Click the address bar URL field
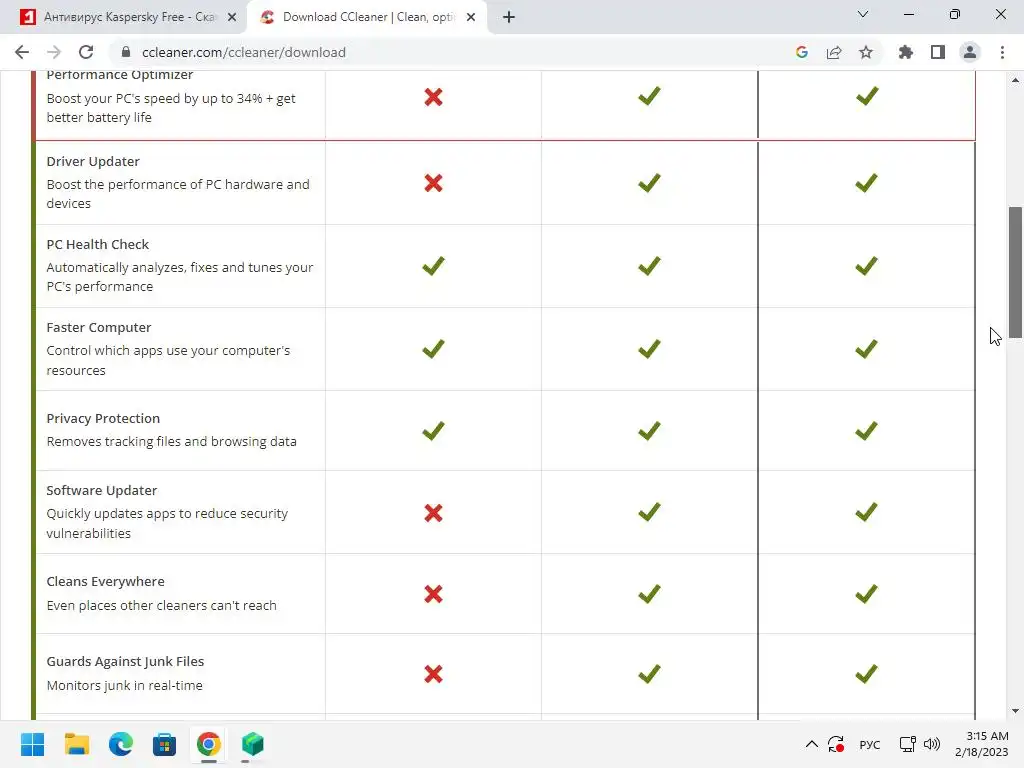 pyautogui.click(x=451, y=52)
